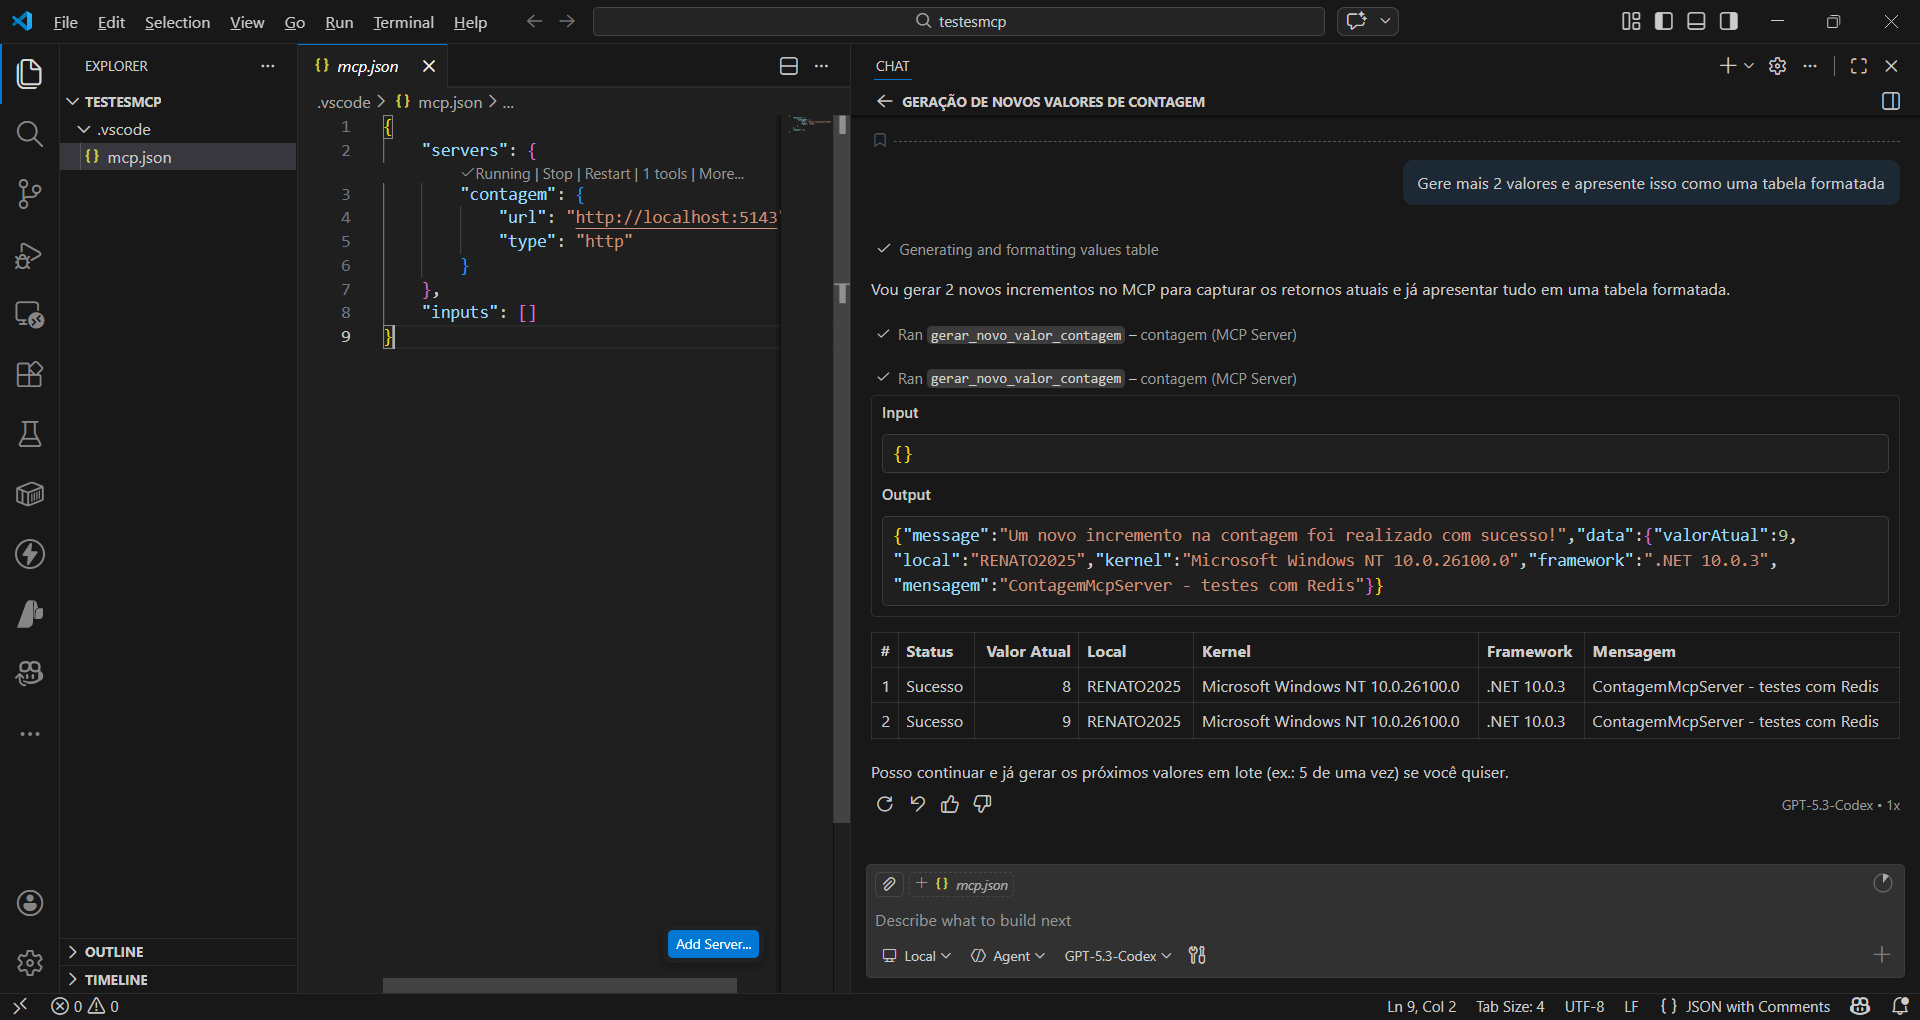Image resolution: width=1920 pixels, height=1020 pixels.
Task: Click More... code lens on contagem
Action: [x=721, y=174]
